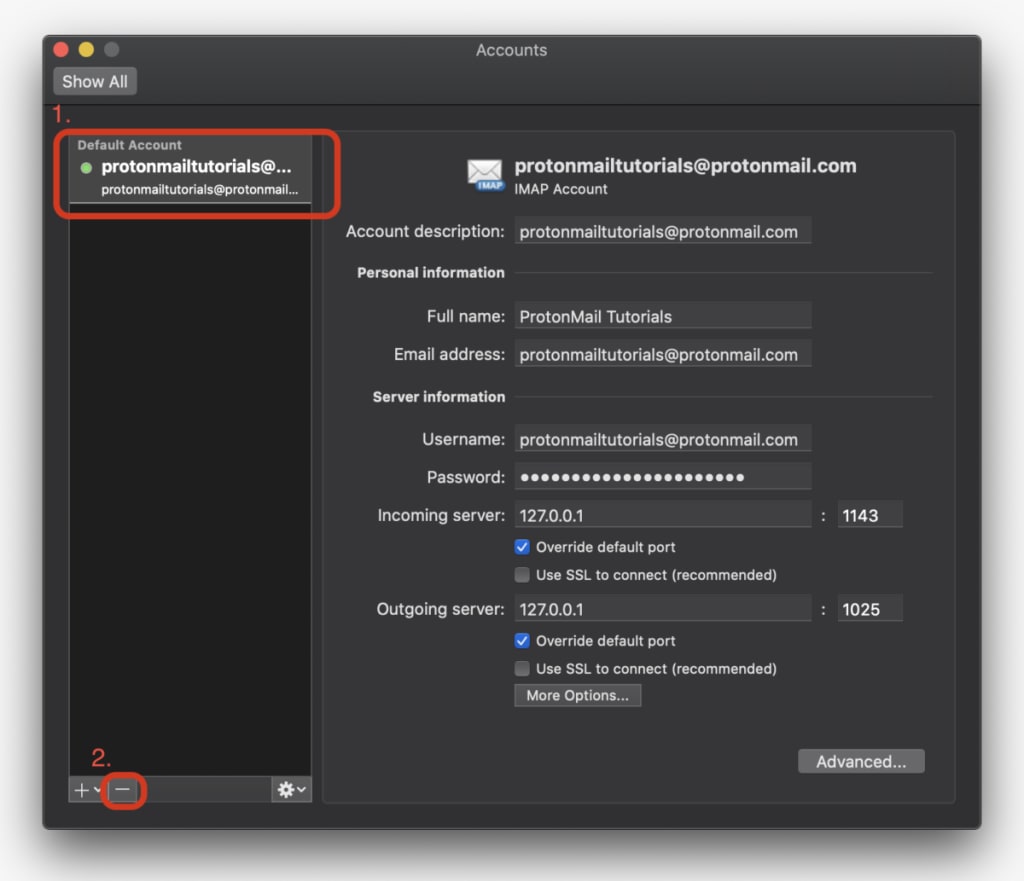This screenshot has height=881, width=1024.
Task: Click the Full name field
Action: [x=663, y=316]
